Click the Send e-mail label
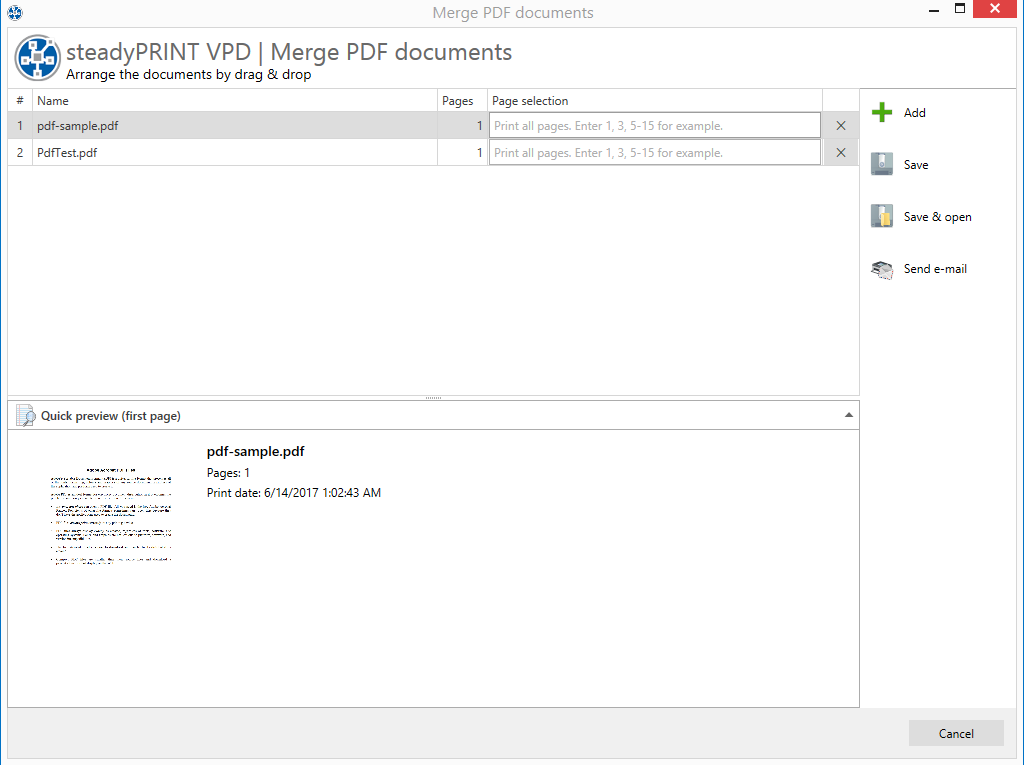The image size is (1024, 765). (x=935, y=269)
